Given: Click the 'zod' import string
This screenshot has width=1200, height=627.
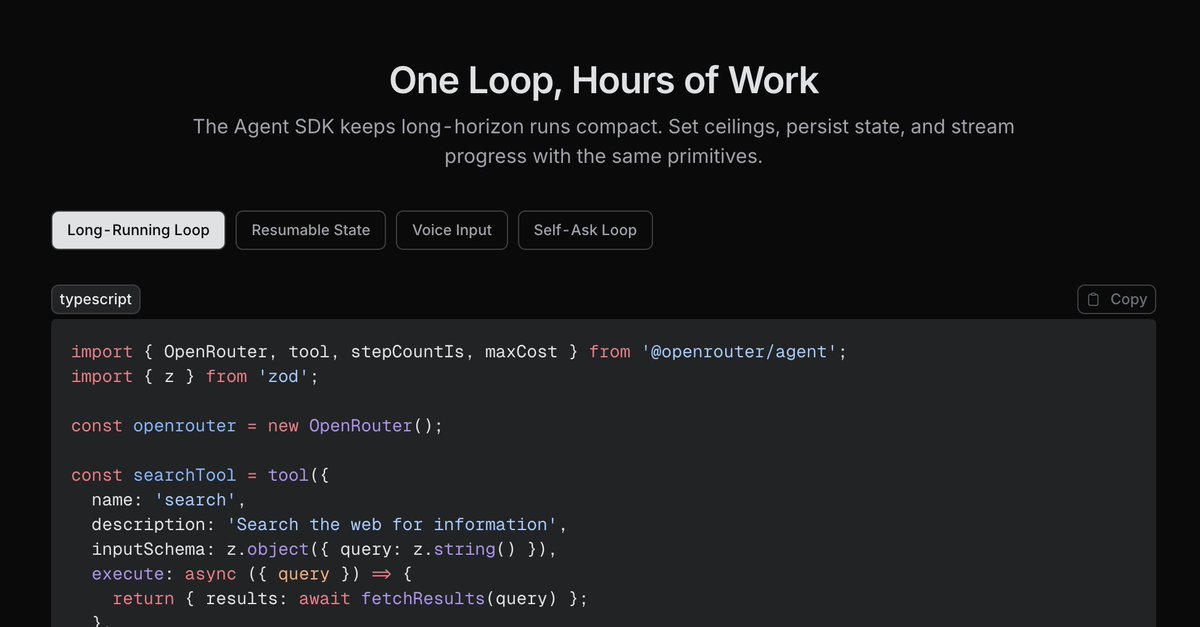Looking at the screenshot, I should tap(285, 376).
